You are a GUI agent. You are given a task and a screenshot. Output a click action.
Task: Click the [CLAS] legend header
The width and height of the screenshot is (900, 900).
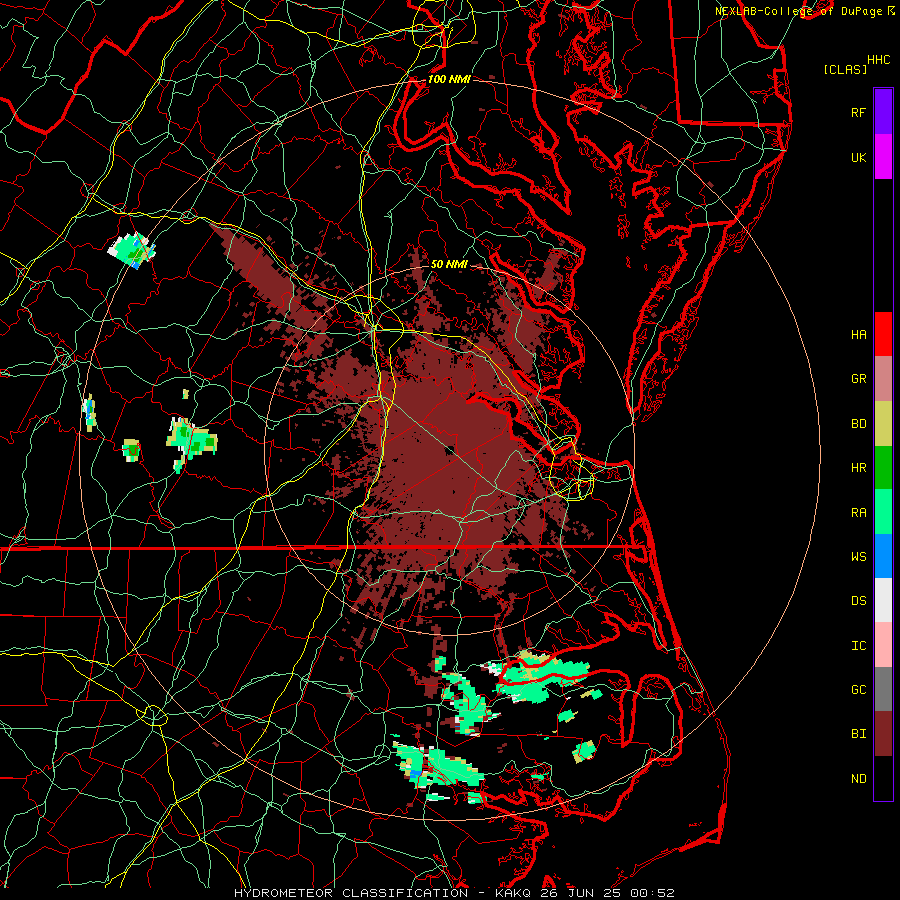845,69
